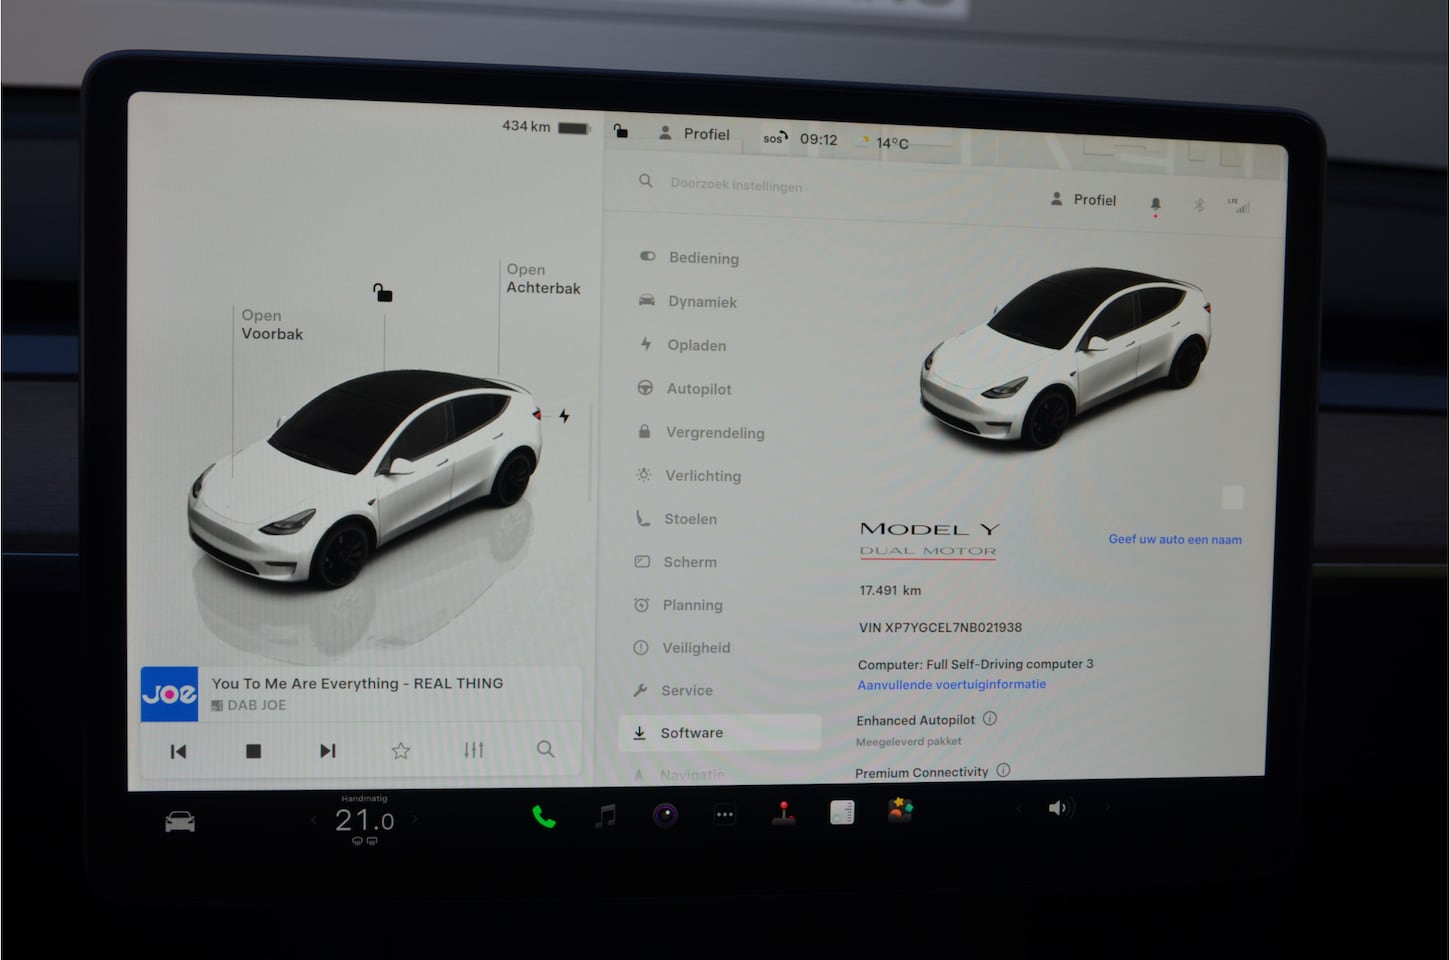Click the car controls icon in dock

(x=180, y=822)
